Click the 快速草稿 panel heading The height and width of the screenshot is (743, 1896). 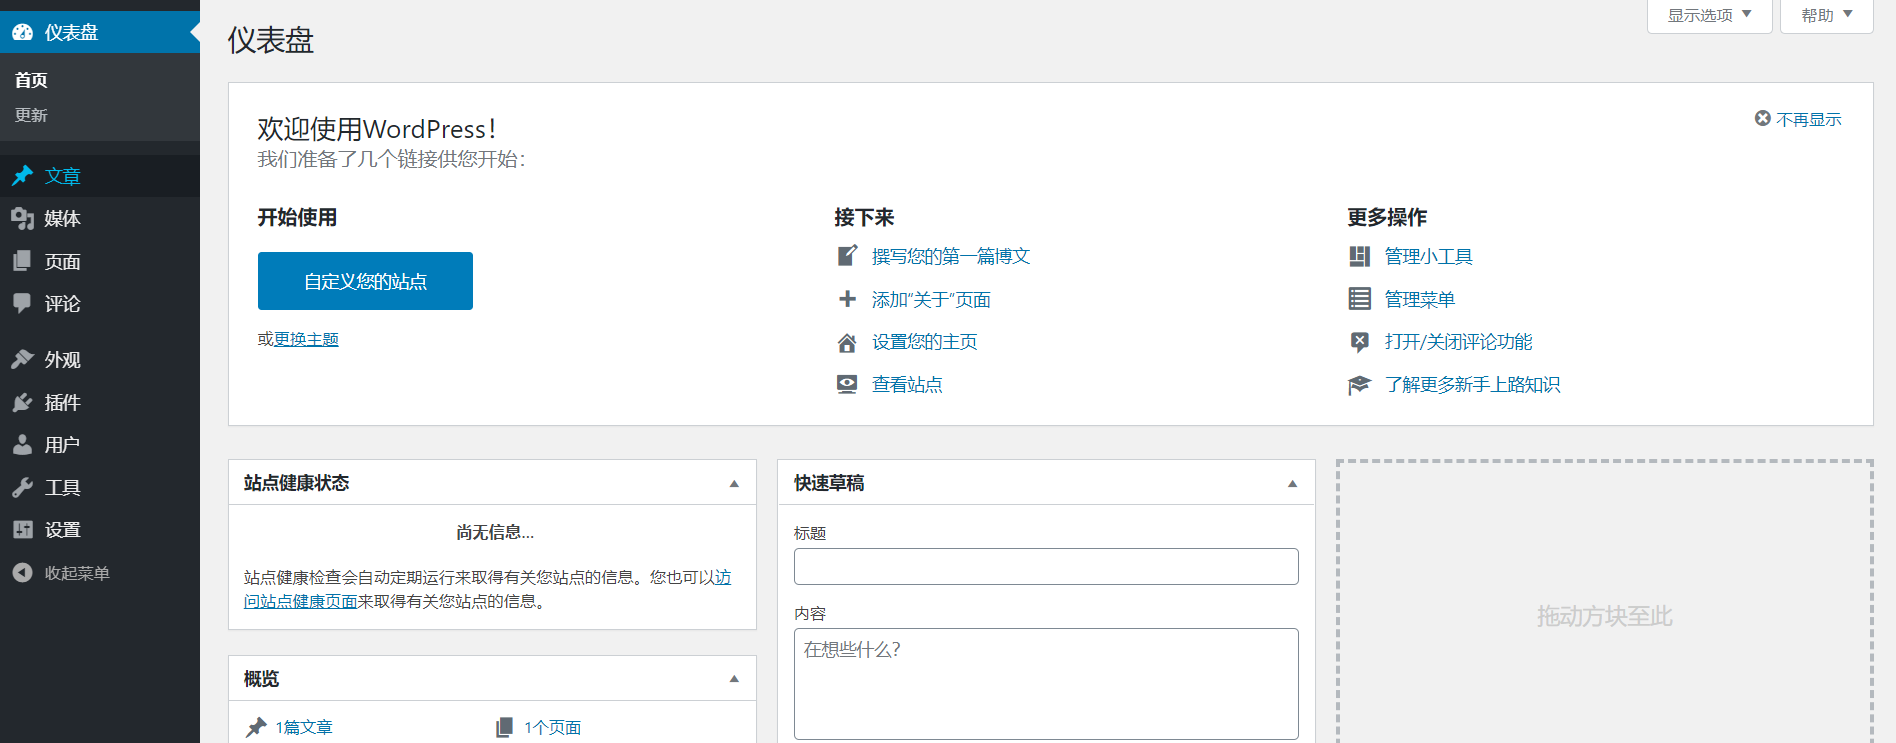(829, 483)
